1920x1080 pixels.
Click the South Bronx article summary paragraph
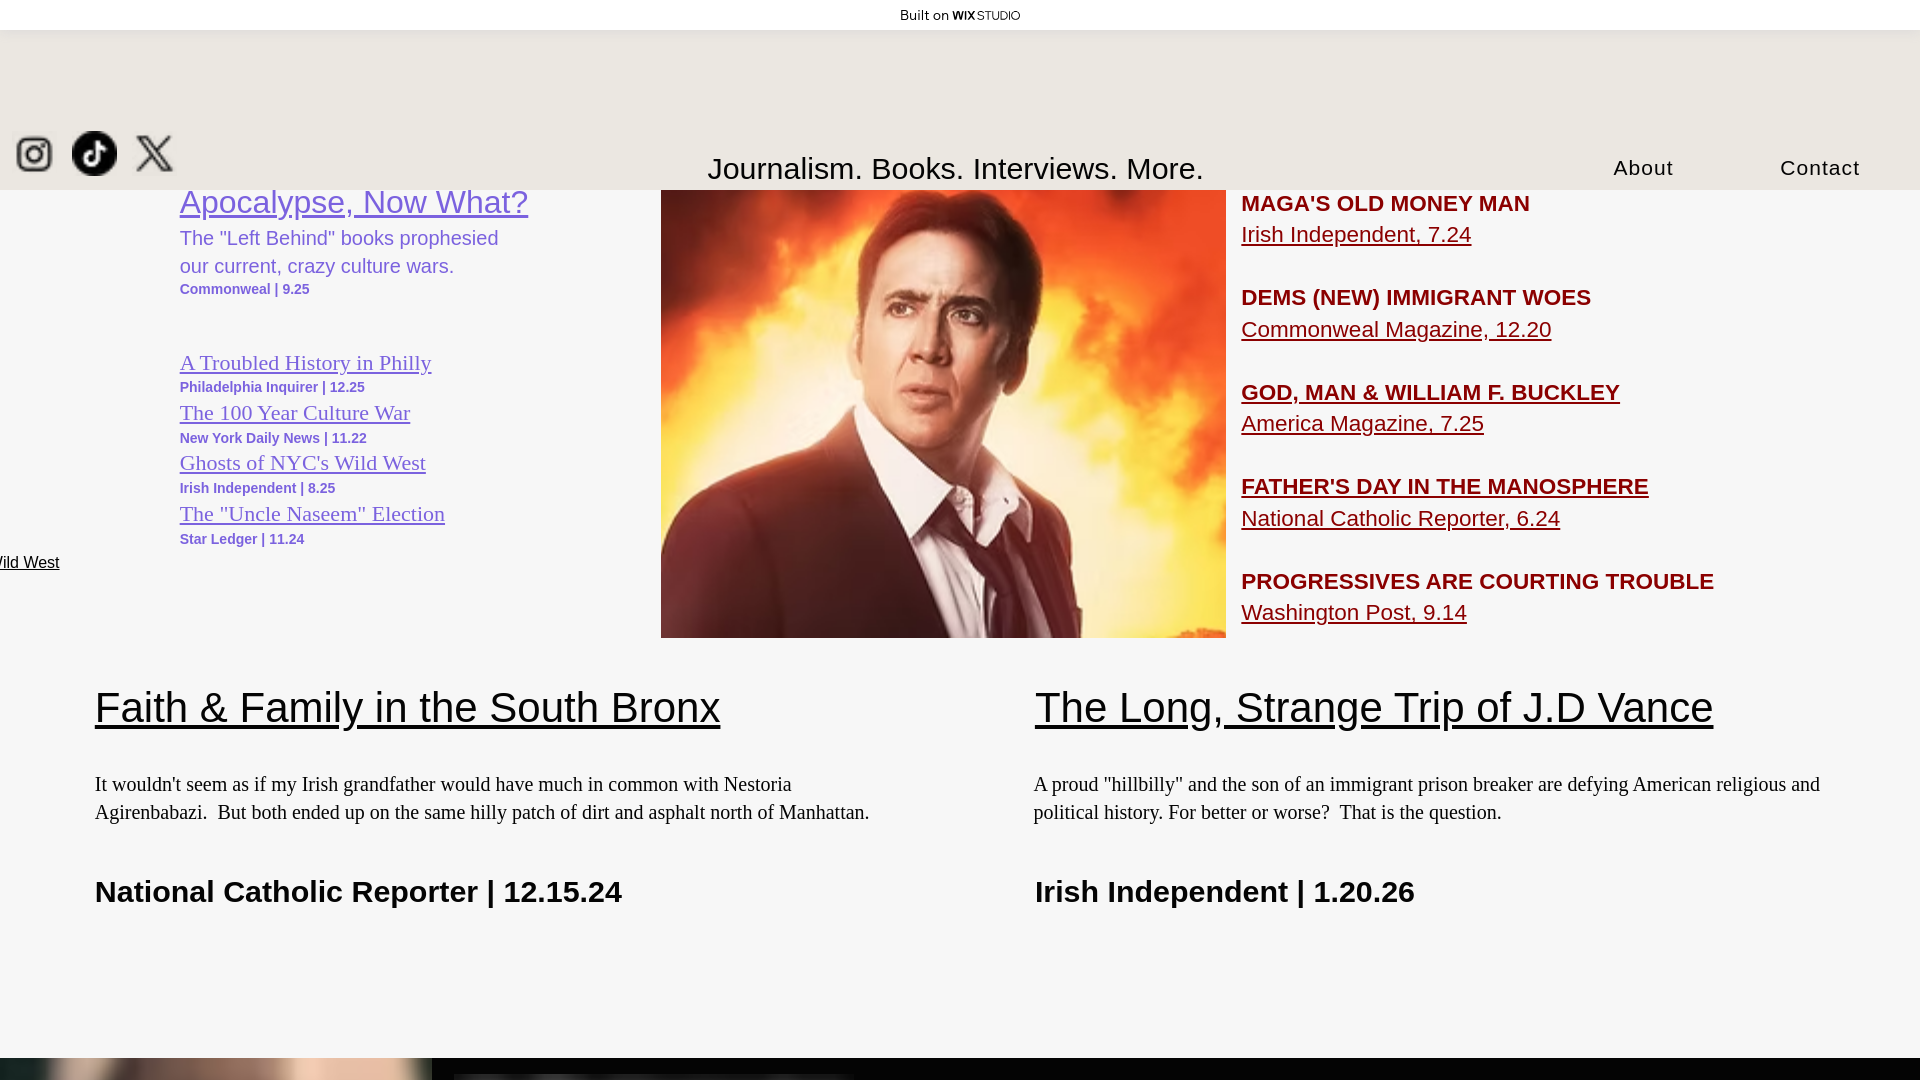[482, 799]
